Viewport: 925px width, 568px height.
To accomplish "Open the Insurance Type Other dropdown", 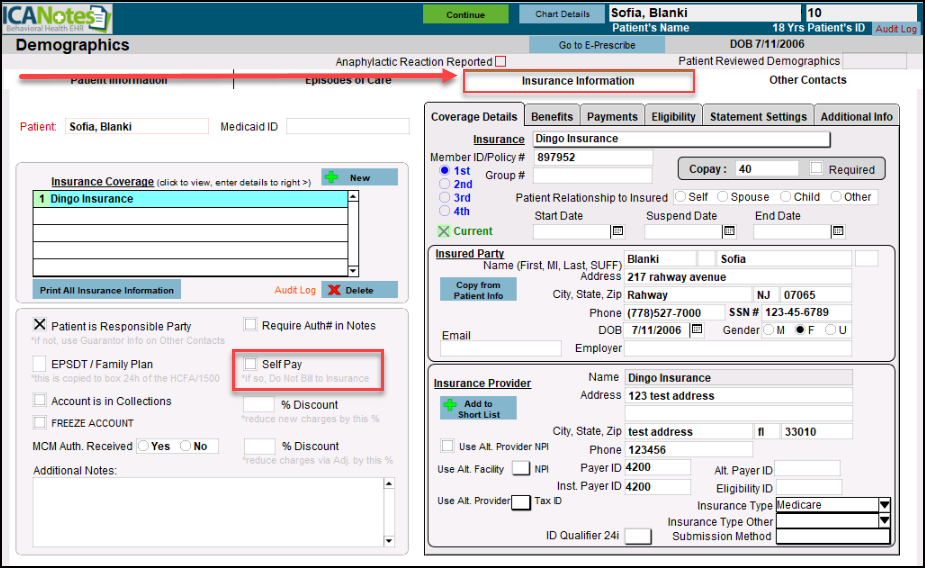I will [x=884, y=521].
